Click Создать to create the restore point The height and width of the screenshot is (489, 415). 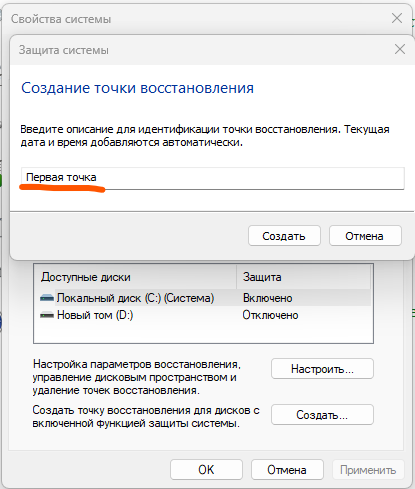pos(284,236)
